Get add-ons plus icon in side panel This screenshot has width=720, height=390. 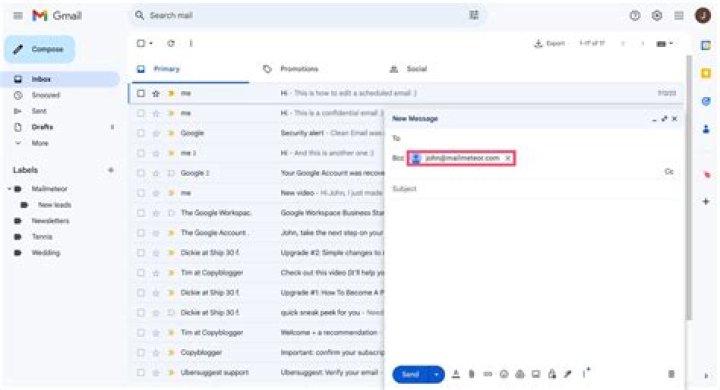706,201
